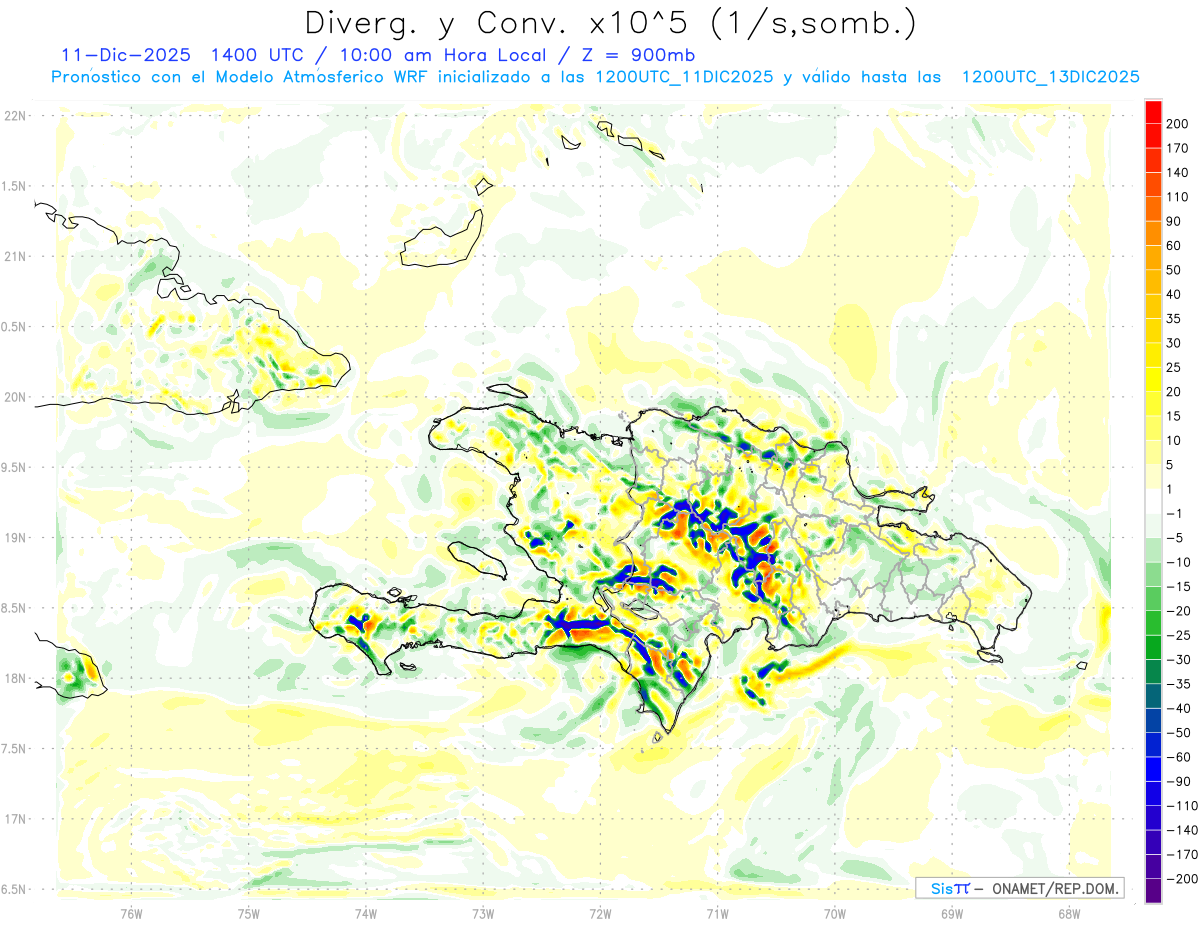The image size is (1200, 927).
Task: Click the color scale value "-90"
Action: (x=1179, y=781)
